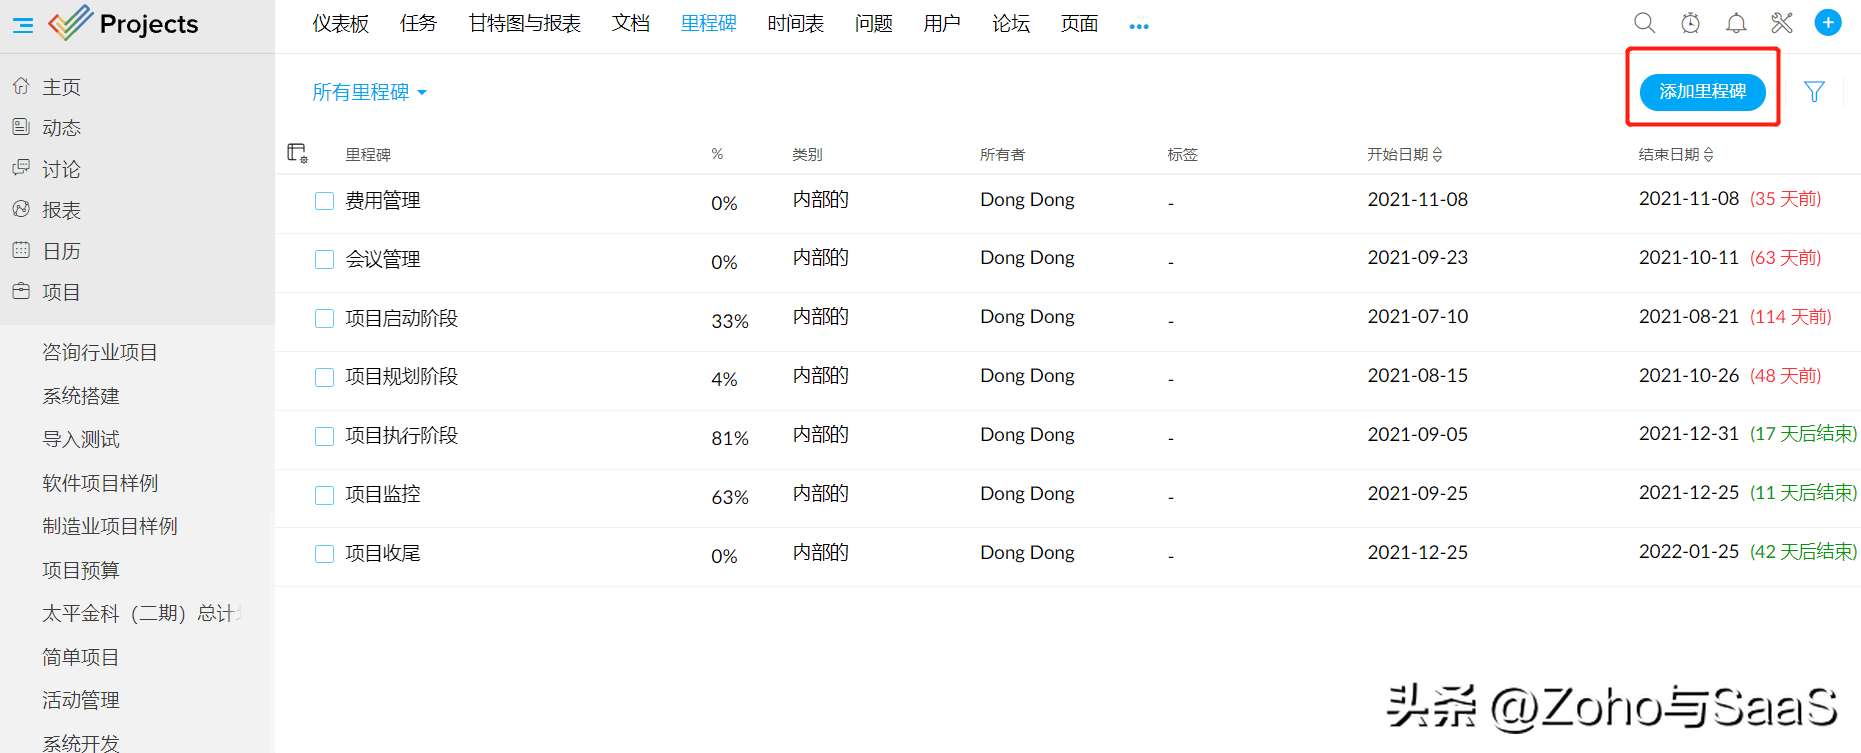Sort by 开始日期 arrows
Image resolution: width=1861 pixels, height=753 pixels.
[x=1437, y=154]
